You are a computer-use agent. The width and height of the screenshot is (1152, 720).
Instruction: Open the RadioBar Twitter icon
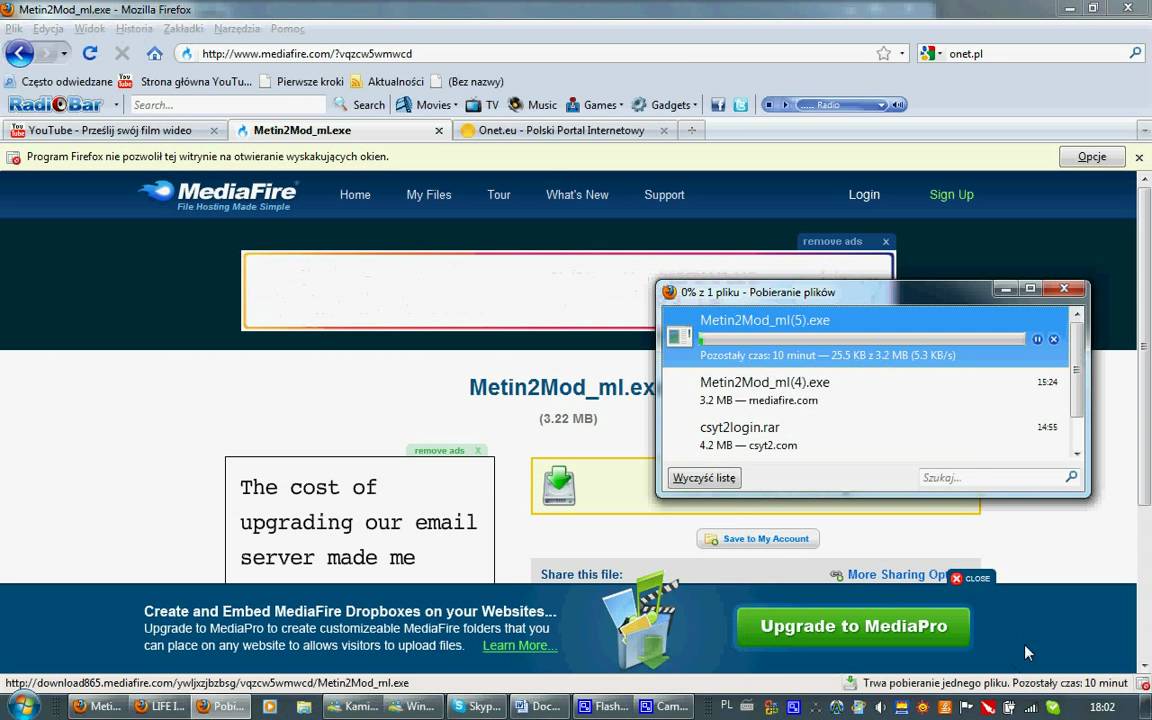741,105
